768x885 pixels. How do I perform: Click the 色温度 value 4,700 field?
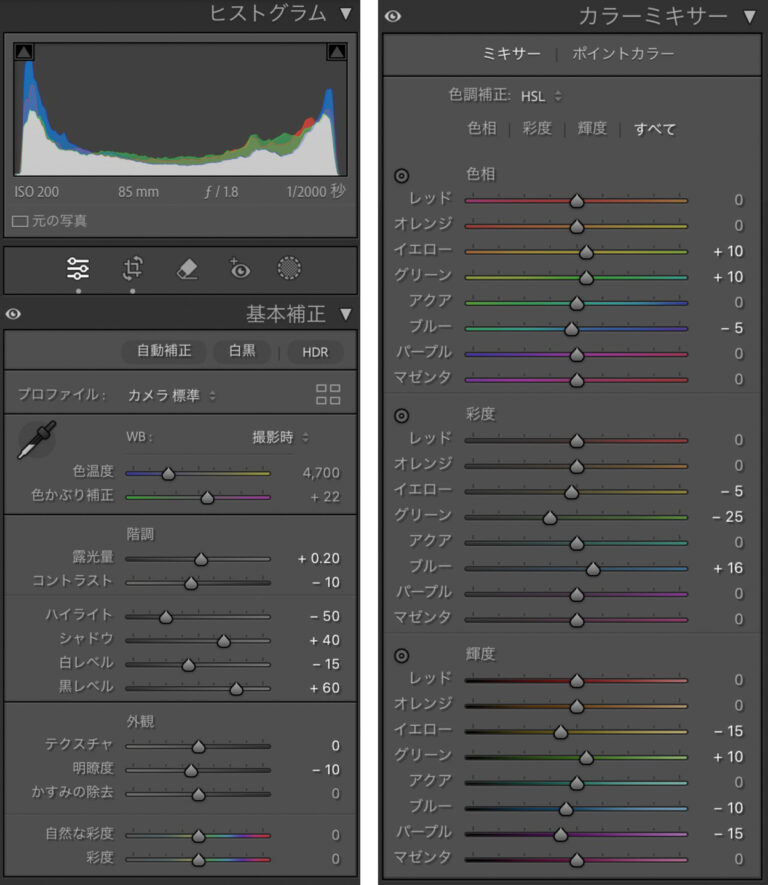pos(321,473)
